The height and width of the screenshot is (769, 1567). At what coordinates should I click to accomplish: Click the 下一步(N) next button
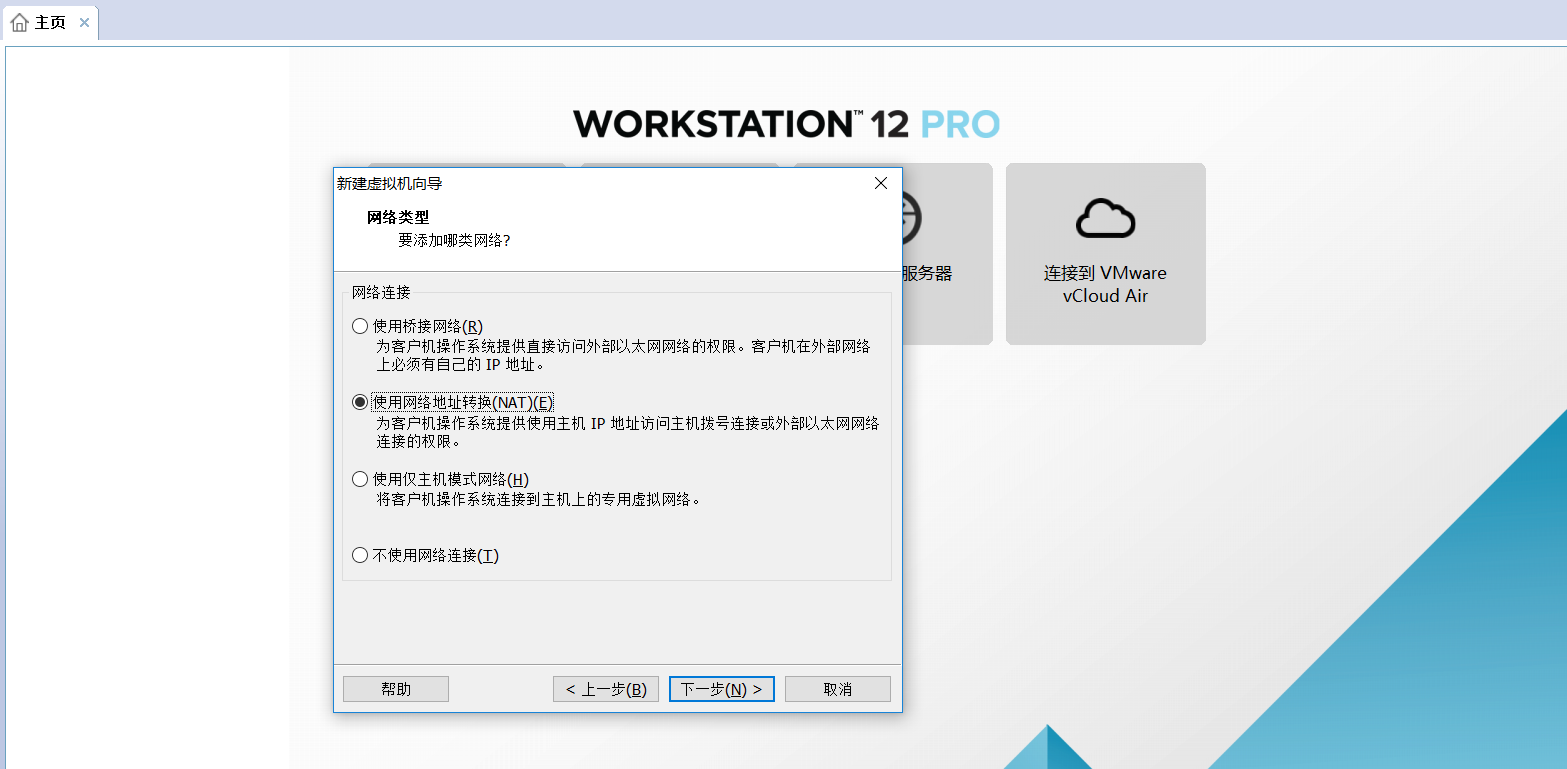click(722, 689)
